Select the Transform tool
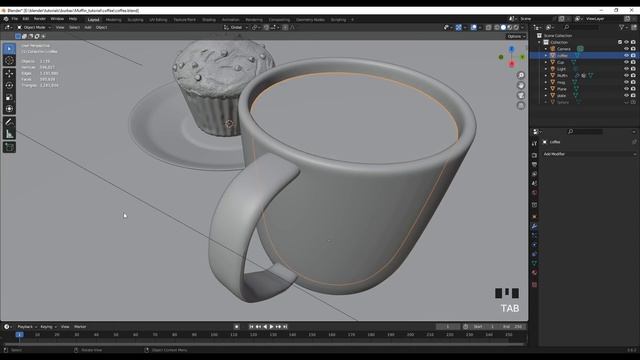The image size is (640, 360). (9, 109)
